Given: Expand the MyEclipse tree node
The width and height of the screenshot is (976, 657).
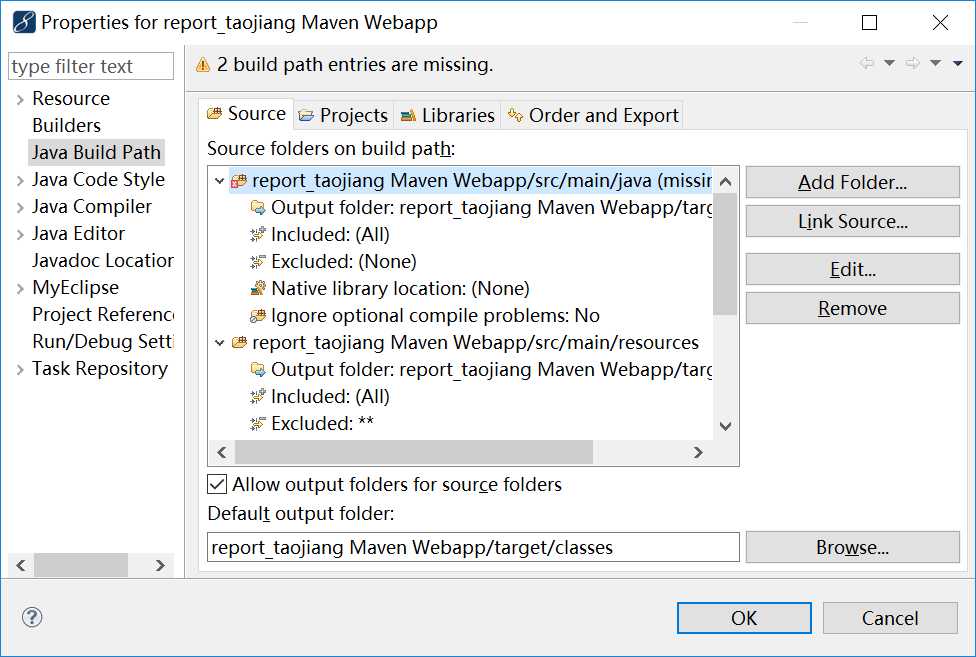Looking at the screenshot, I should (20, 288).
